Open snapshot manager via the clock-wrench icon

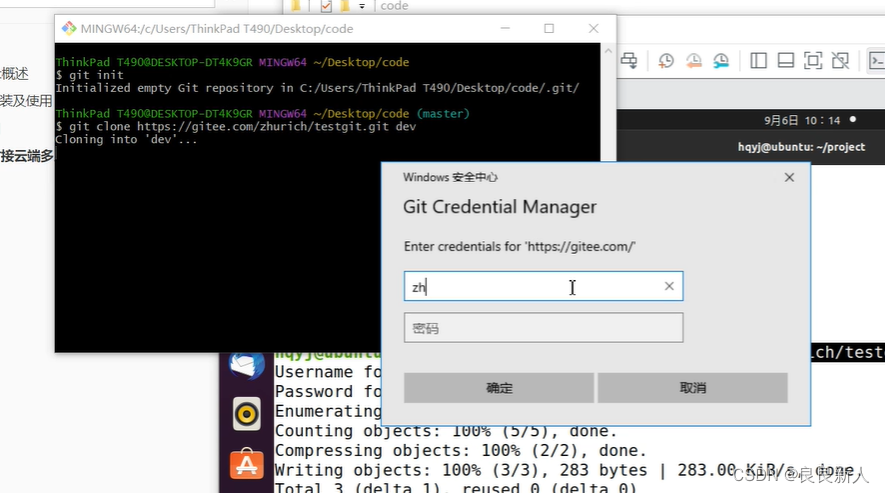721,60
